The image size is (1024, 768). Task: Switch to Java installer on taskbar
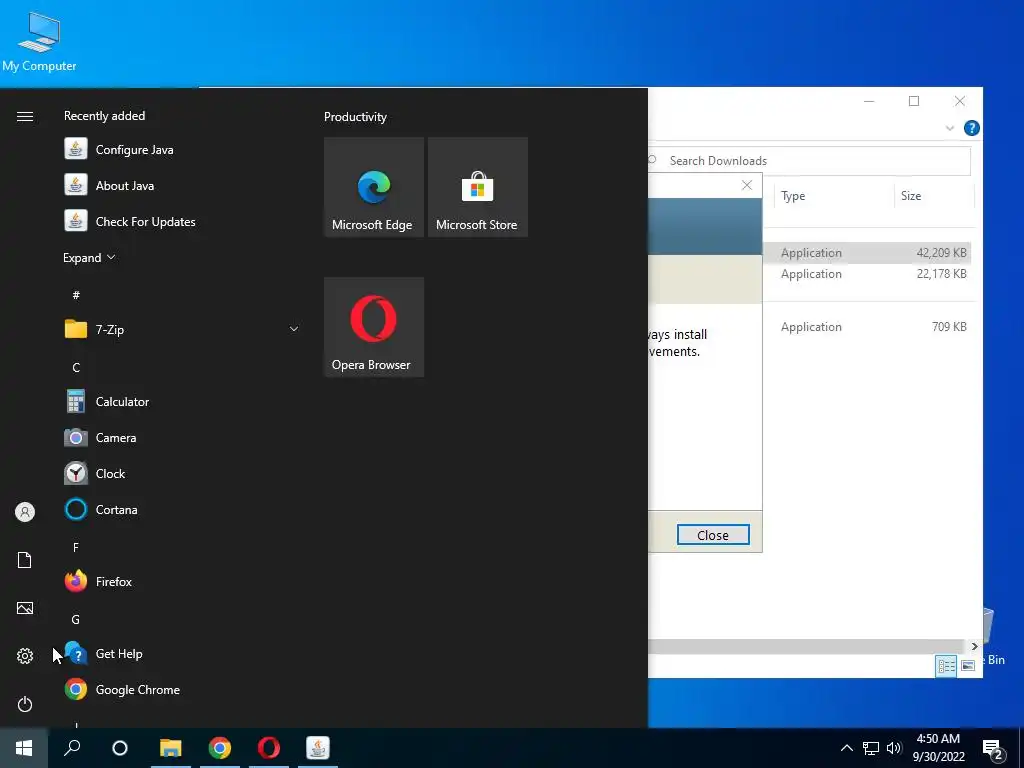[318, 748]
